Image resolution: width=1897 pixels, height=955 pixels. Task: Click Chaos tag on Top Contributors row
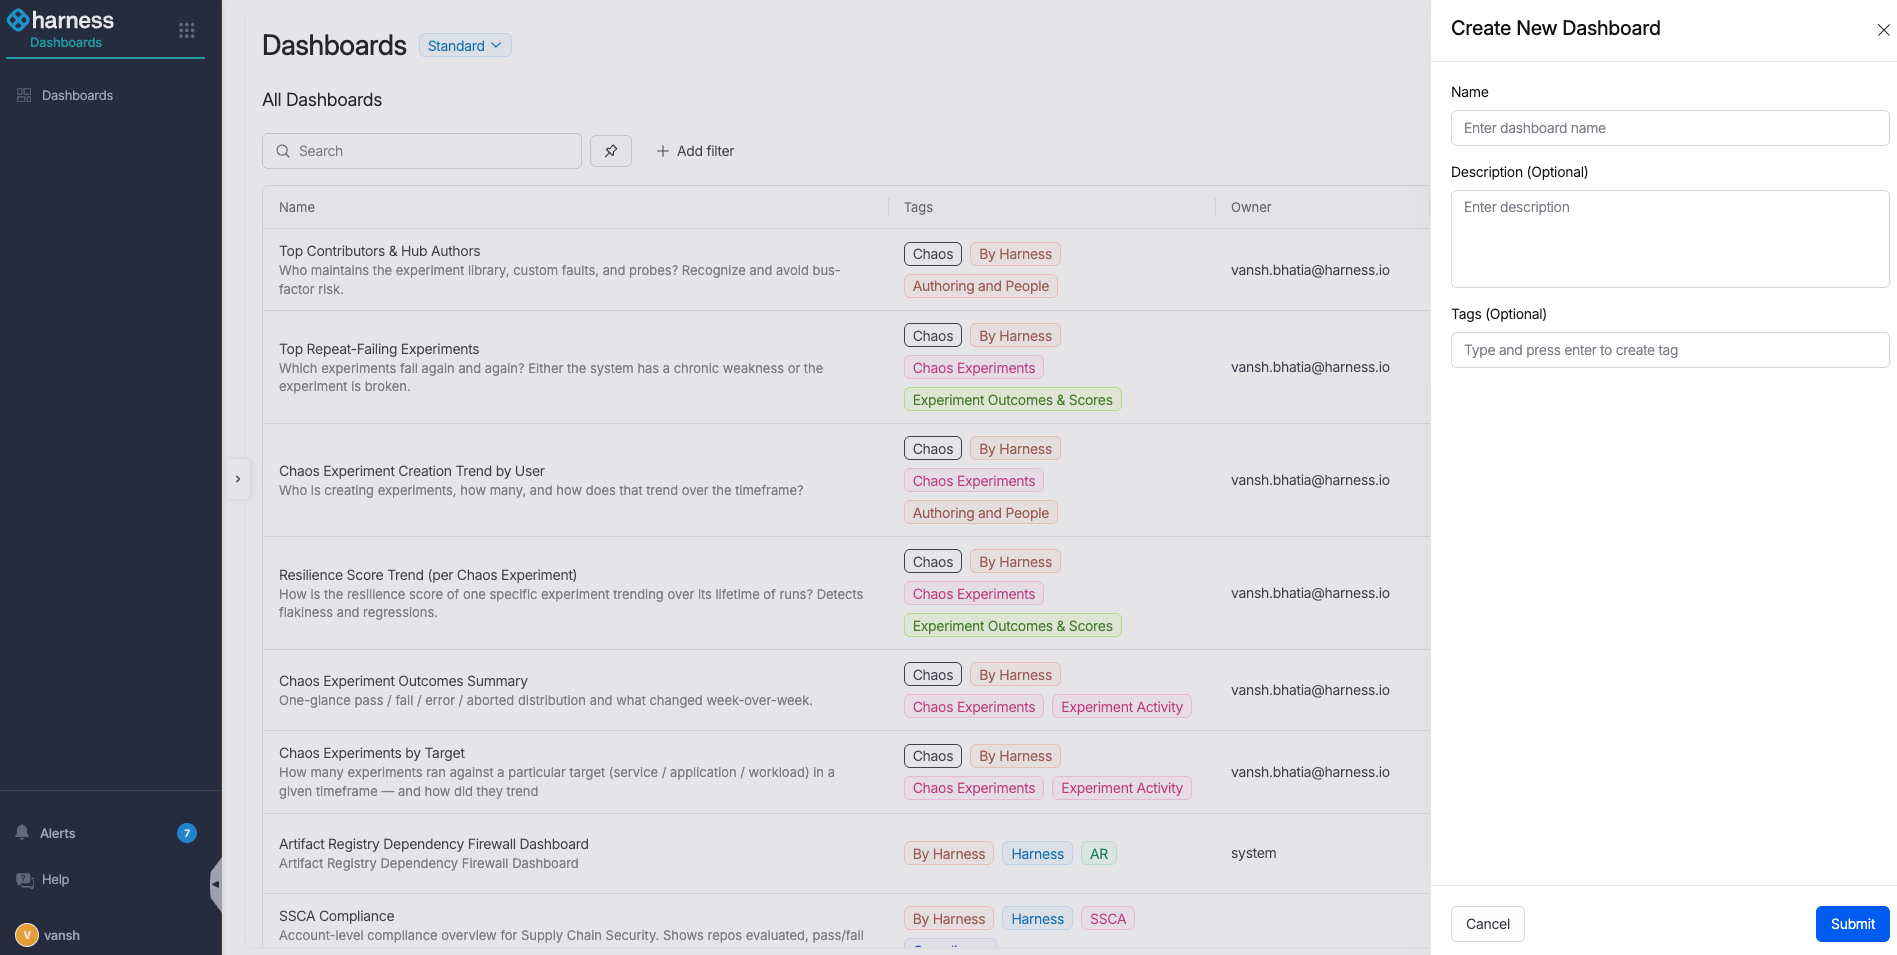tap(933, 254)
